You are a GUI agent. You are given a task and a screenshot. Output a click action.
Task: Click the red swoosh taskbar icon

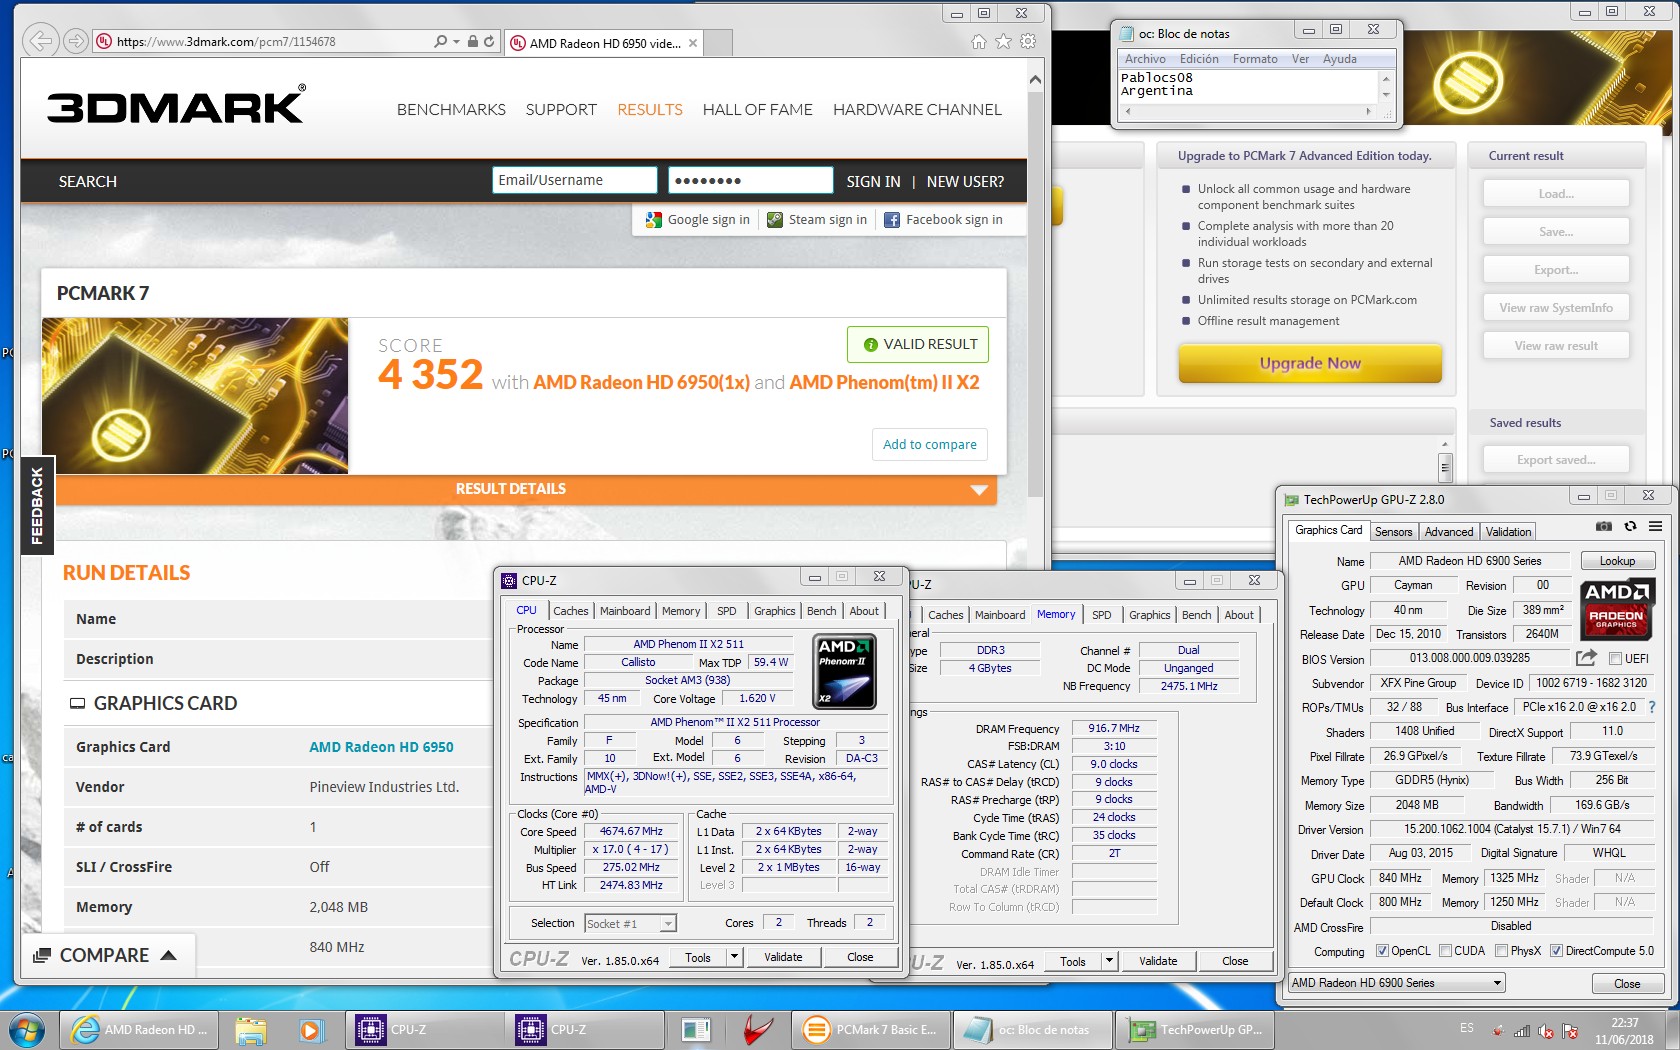tap(758, 1029)
